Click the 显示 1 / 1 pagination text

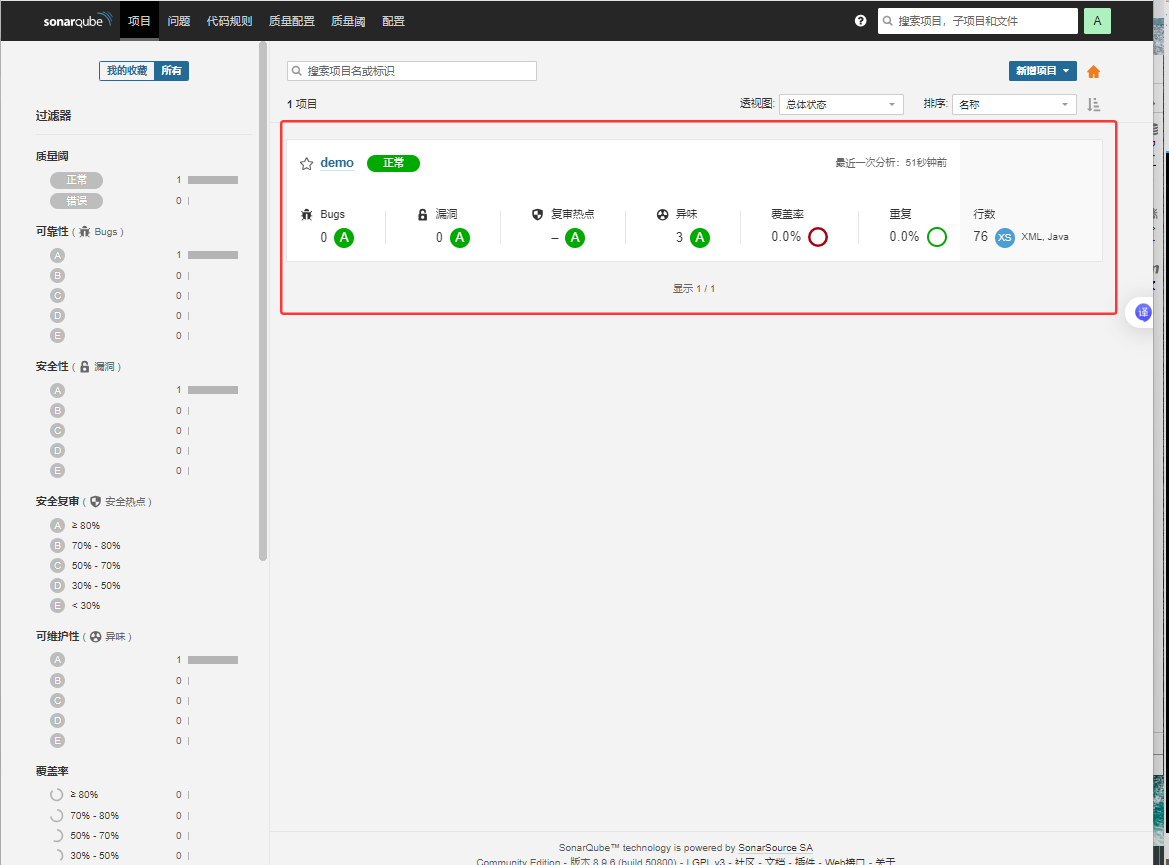pos(694,289)
